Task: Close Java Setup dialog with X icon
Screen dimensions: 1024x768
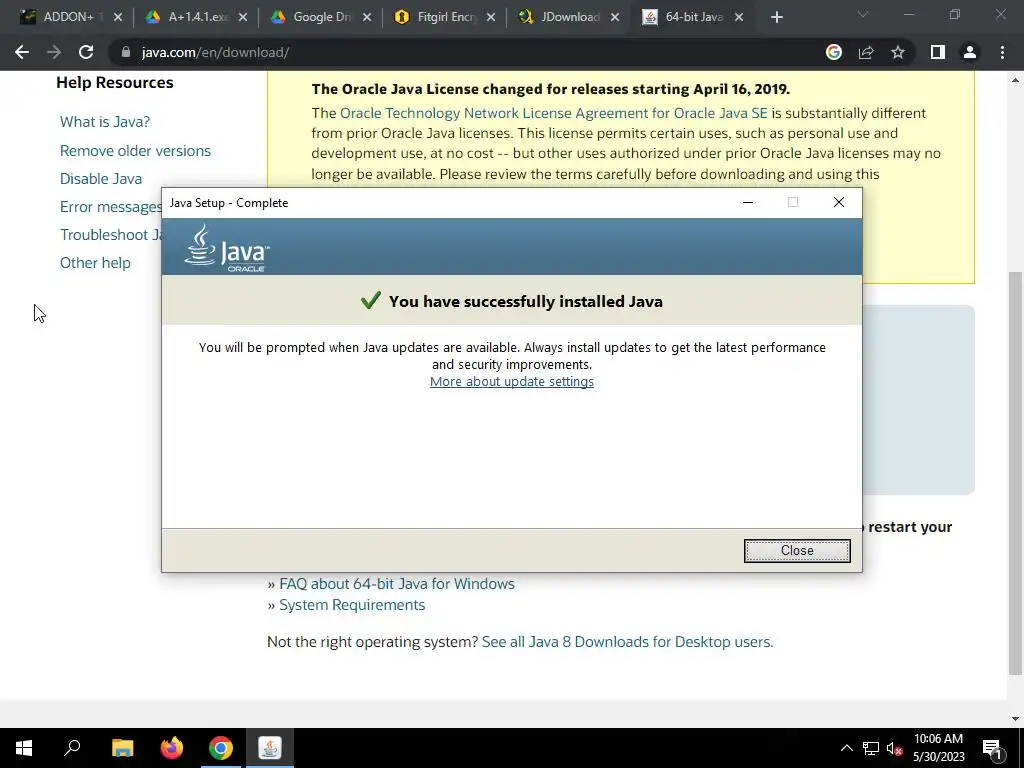Action: [839, 202]
